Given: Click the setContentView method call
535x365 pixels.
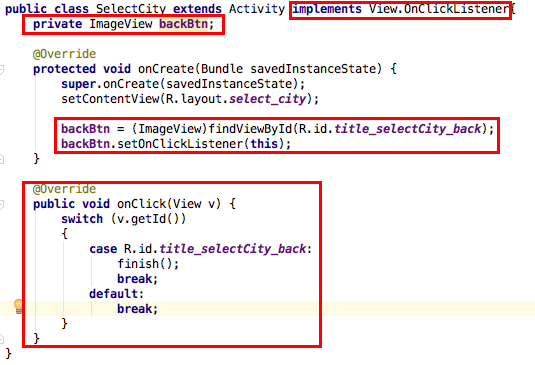Looking at the screenshot, I should [x=110, y=99].
